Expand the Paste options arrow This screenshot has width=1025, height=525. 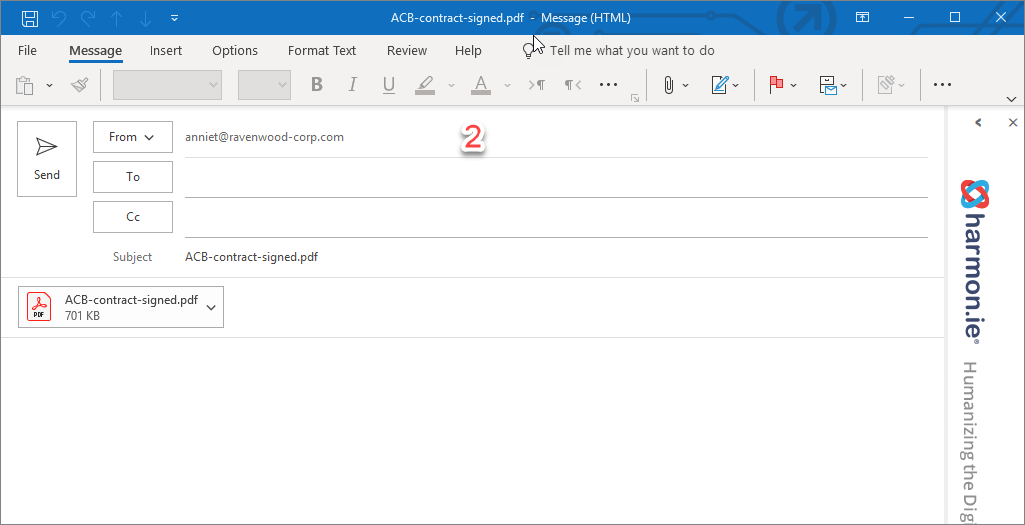[x=50, y=85]
